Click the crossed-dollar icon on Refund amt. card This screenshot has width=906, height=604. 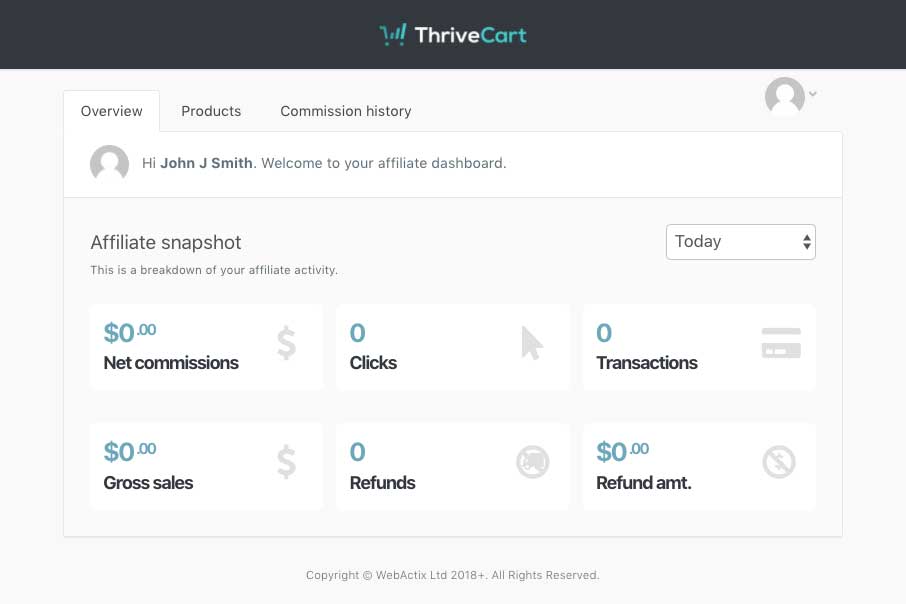tap(780, 462)
